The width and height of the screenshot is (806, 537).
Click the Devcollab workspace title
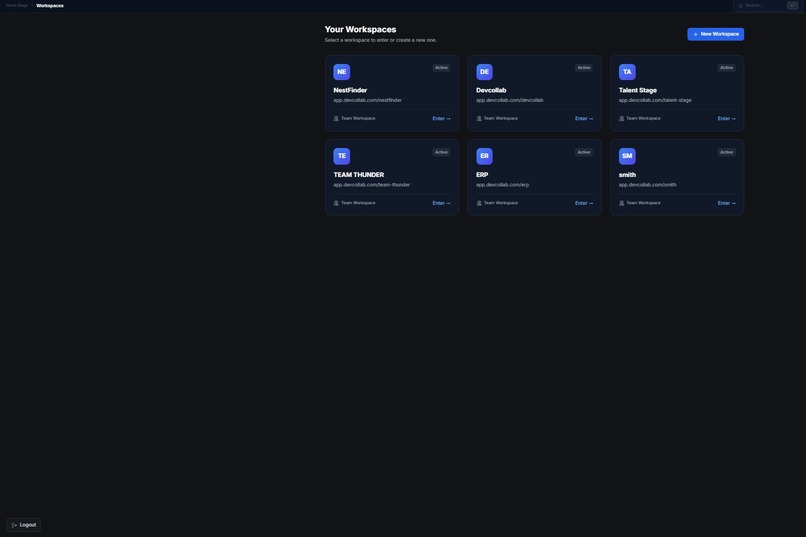pos(491,90)
